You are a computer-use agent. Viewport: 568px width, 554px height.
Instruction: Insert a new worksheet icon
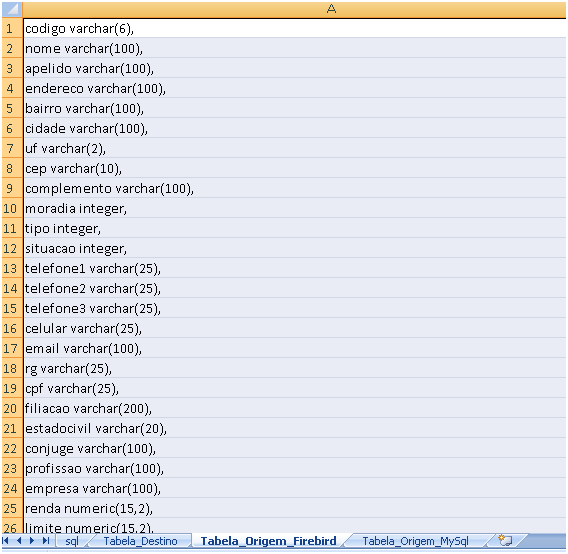[505, 540]
